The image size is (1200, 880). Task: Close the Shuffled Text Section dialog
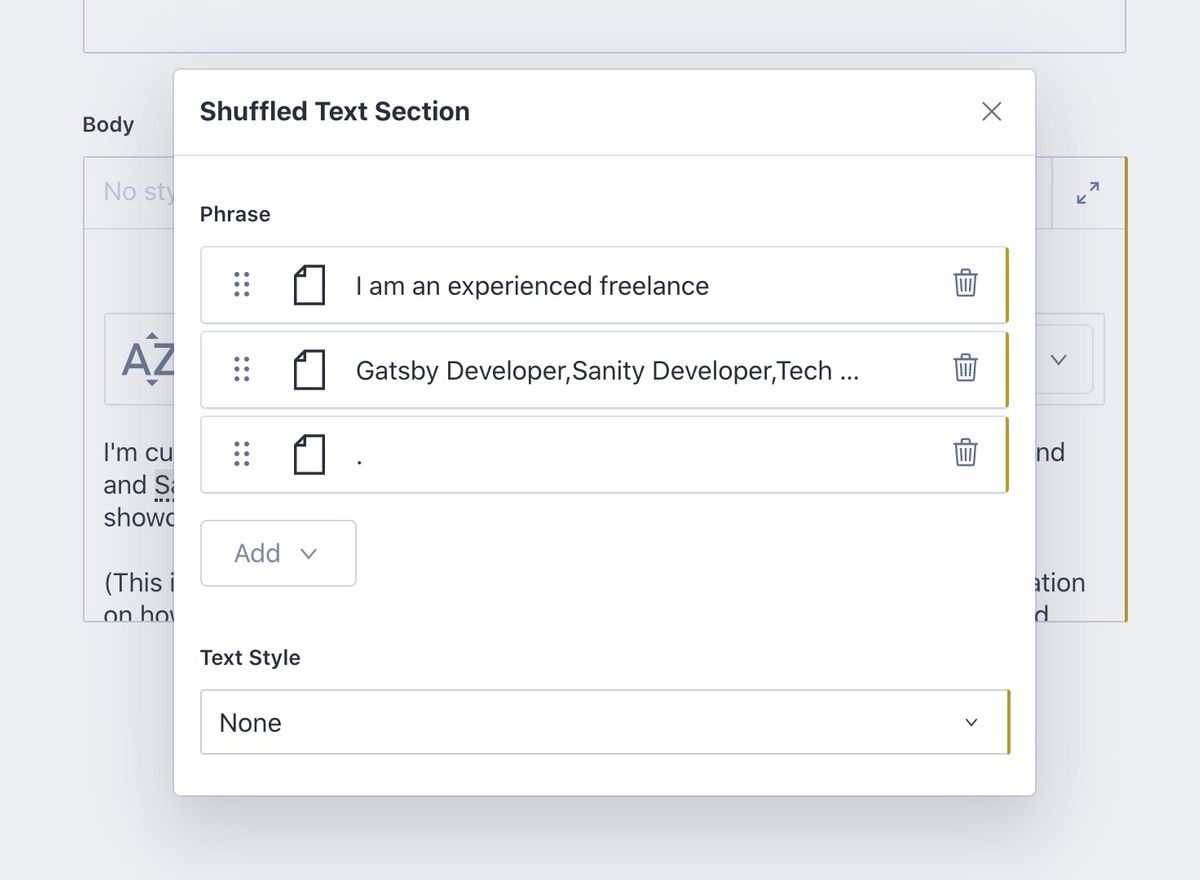pyautogui.click(x=991, y=111)
